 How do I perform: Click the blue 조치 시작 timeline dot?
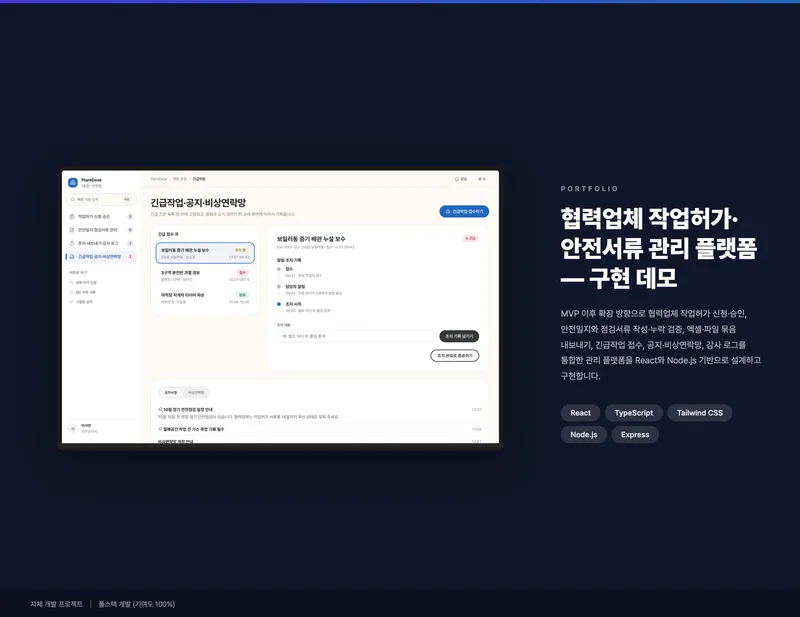(x=279, y=304)
